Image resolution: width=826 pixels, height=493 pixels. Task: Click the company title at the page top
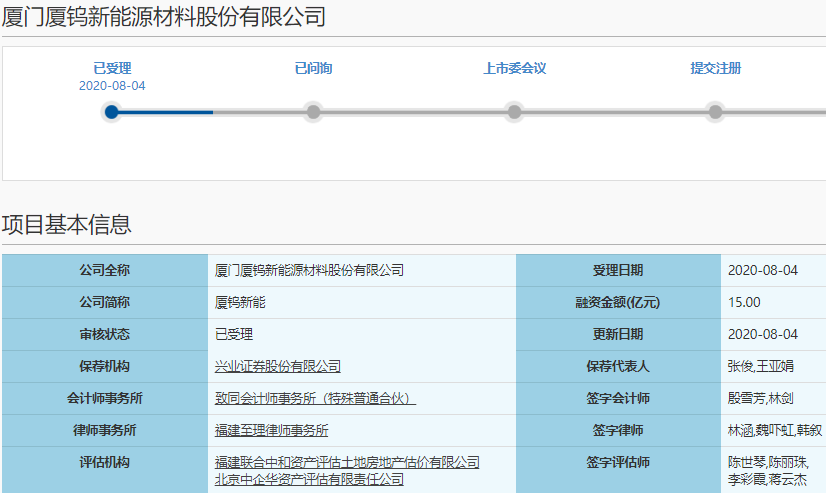pyautogui.click(x=163, y=17)
